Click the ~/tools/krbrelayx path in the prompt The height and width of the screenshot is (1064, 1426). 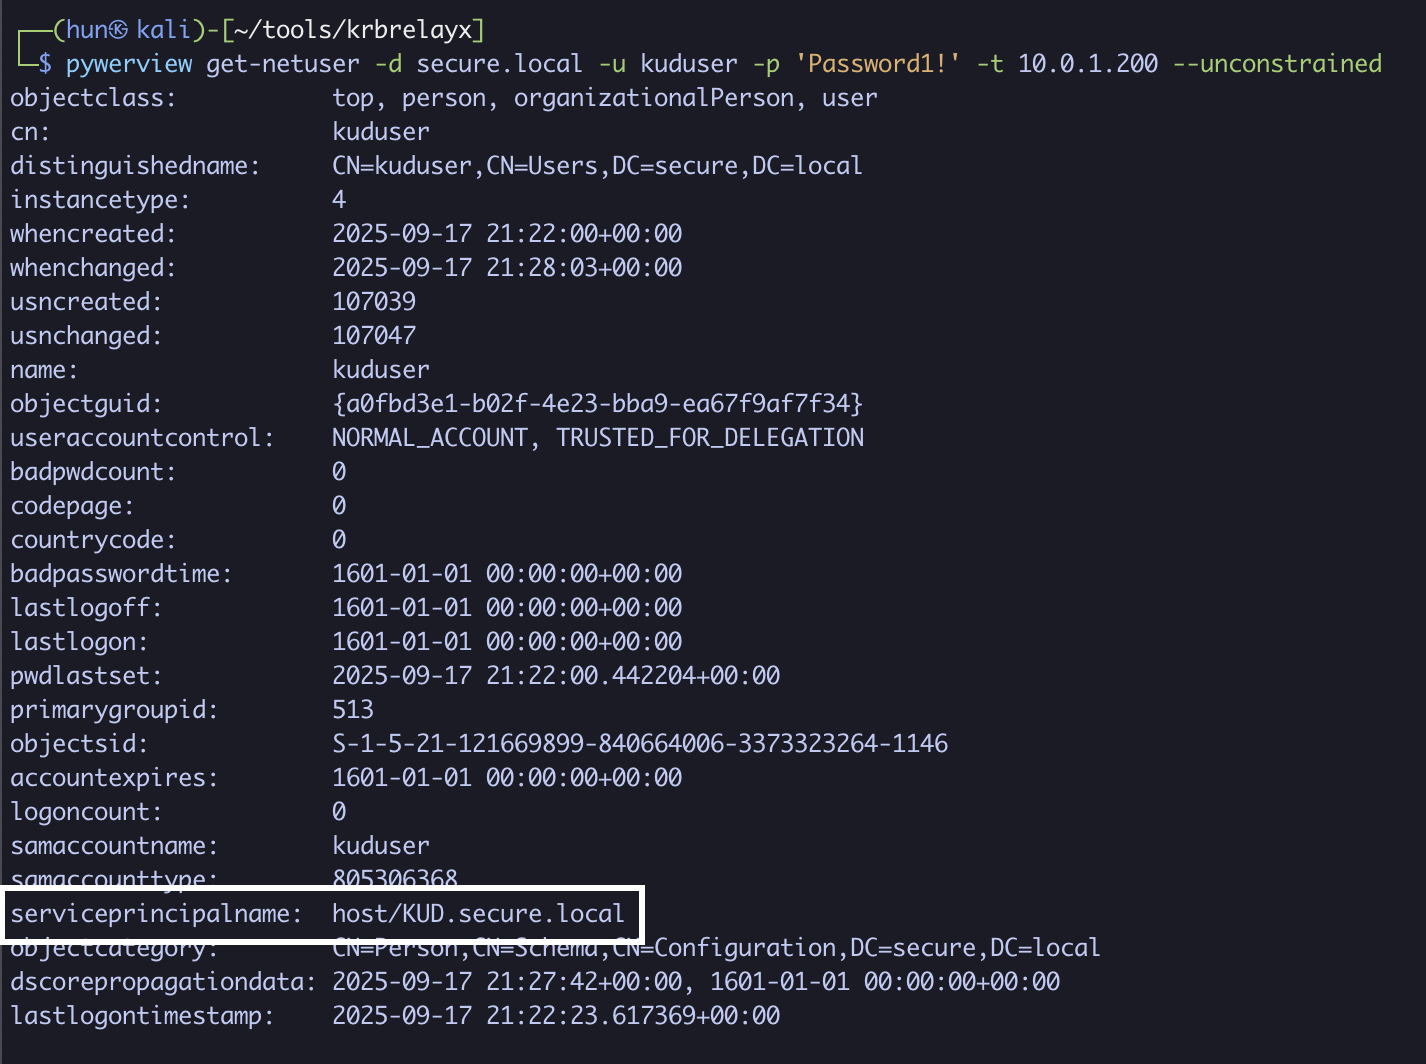352,30
